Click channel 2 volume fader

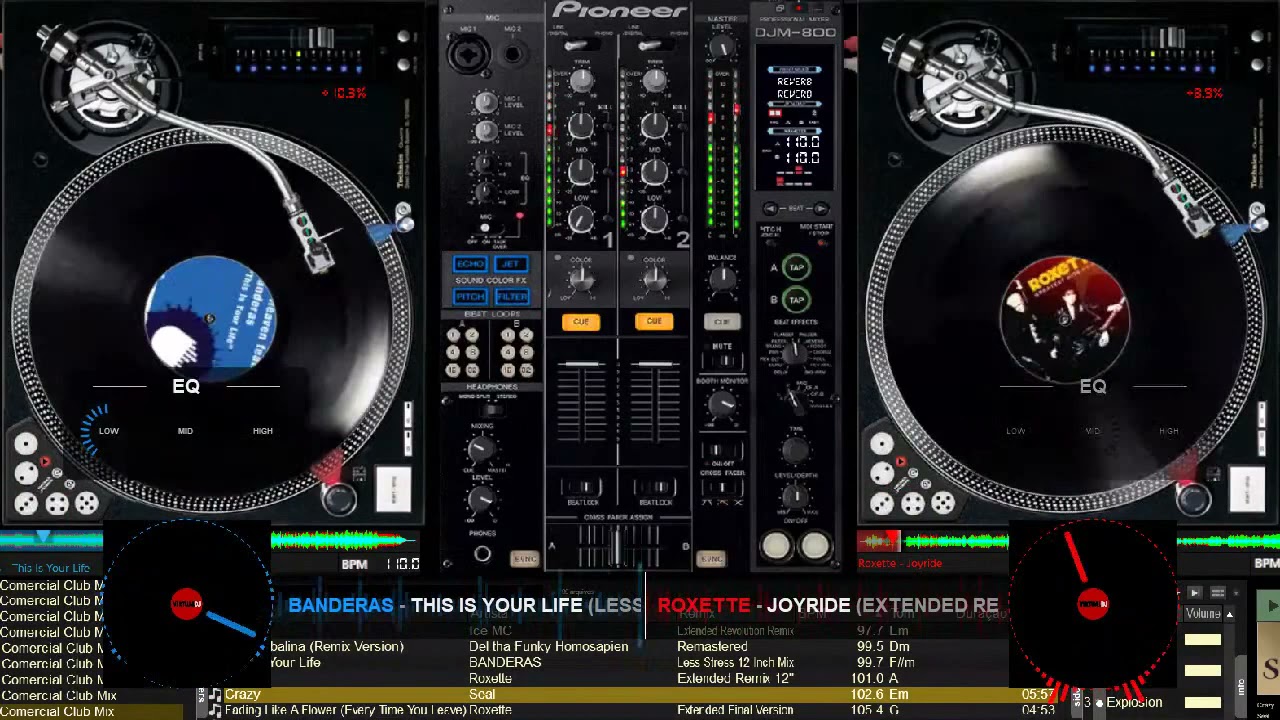point(654,365)
